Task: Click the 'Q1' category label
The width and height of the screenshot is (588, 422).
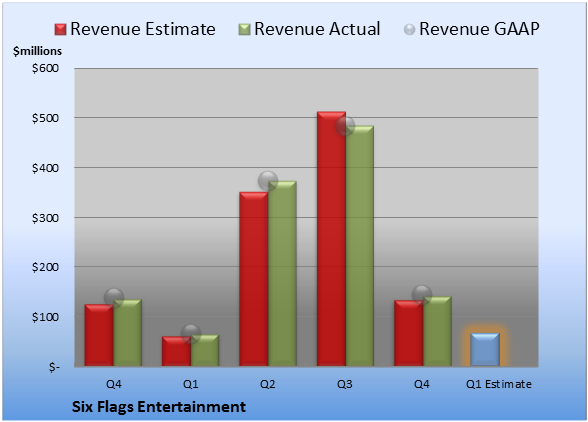Action: (190, 384)
